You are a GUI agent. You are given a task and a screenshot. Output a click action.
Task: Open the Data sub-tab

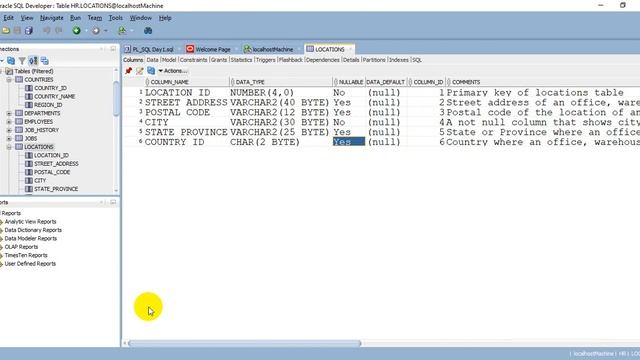[x=152, y=60]
